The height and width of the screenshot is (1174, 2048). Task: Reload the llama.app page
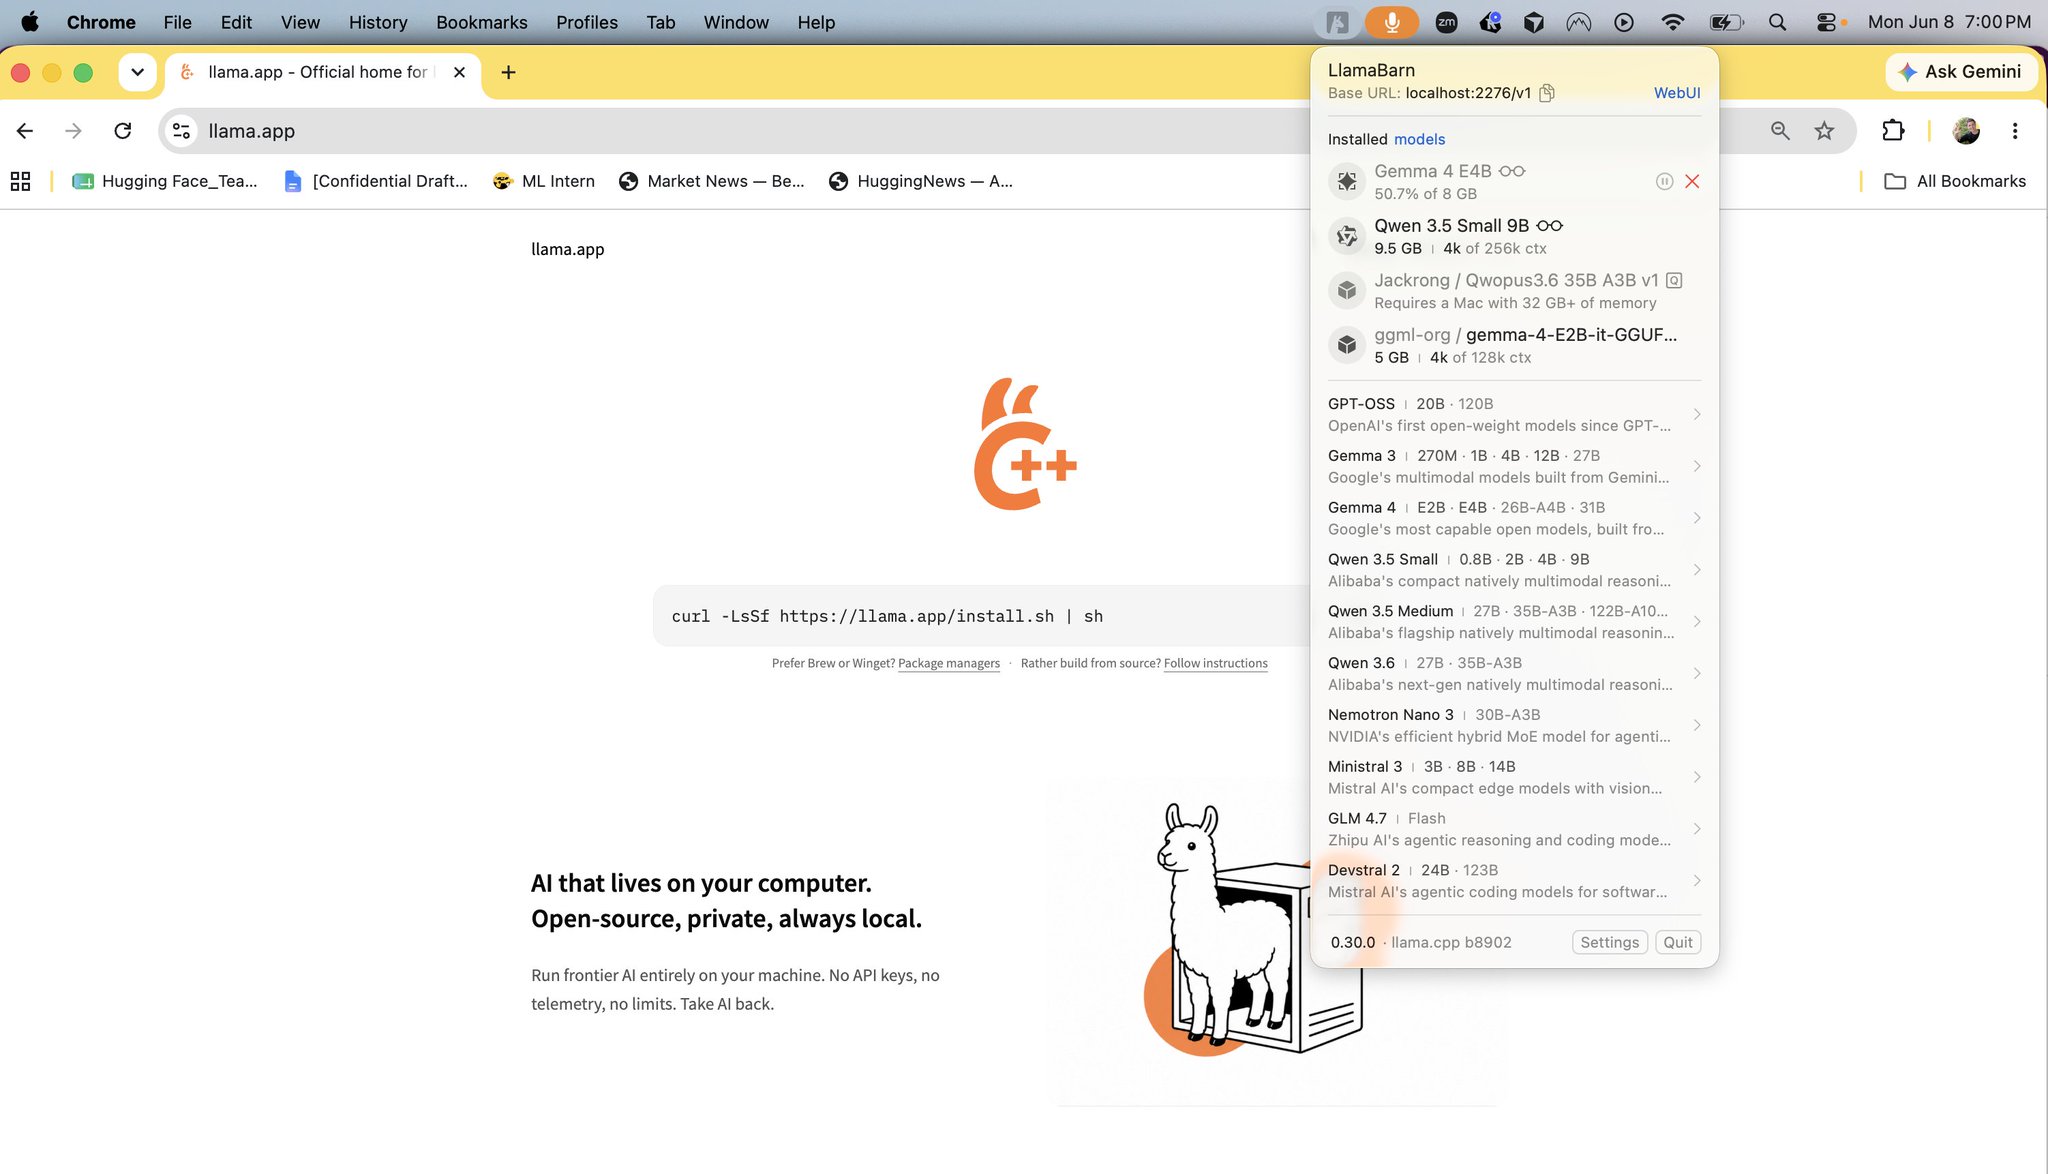click(x=122, y=131)
